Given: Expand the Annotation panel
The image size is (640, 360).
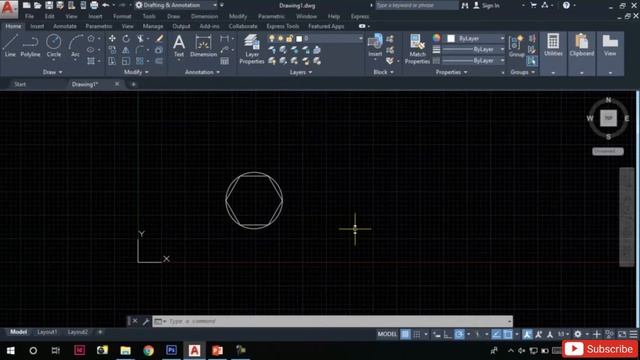Looking at the screenshot, I should click(x=202, y=72).
